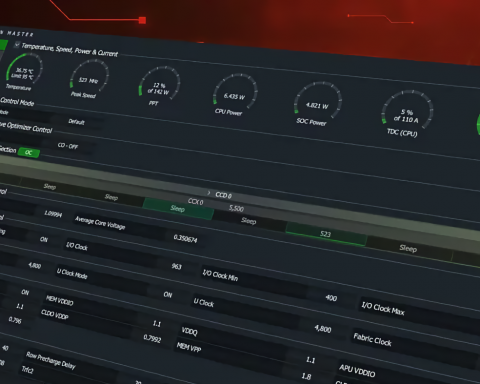Click the U Clock value 4,800
Viewport: 480px width, 384px height.
(x=323, y=329)
